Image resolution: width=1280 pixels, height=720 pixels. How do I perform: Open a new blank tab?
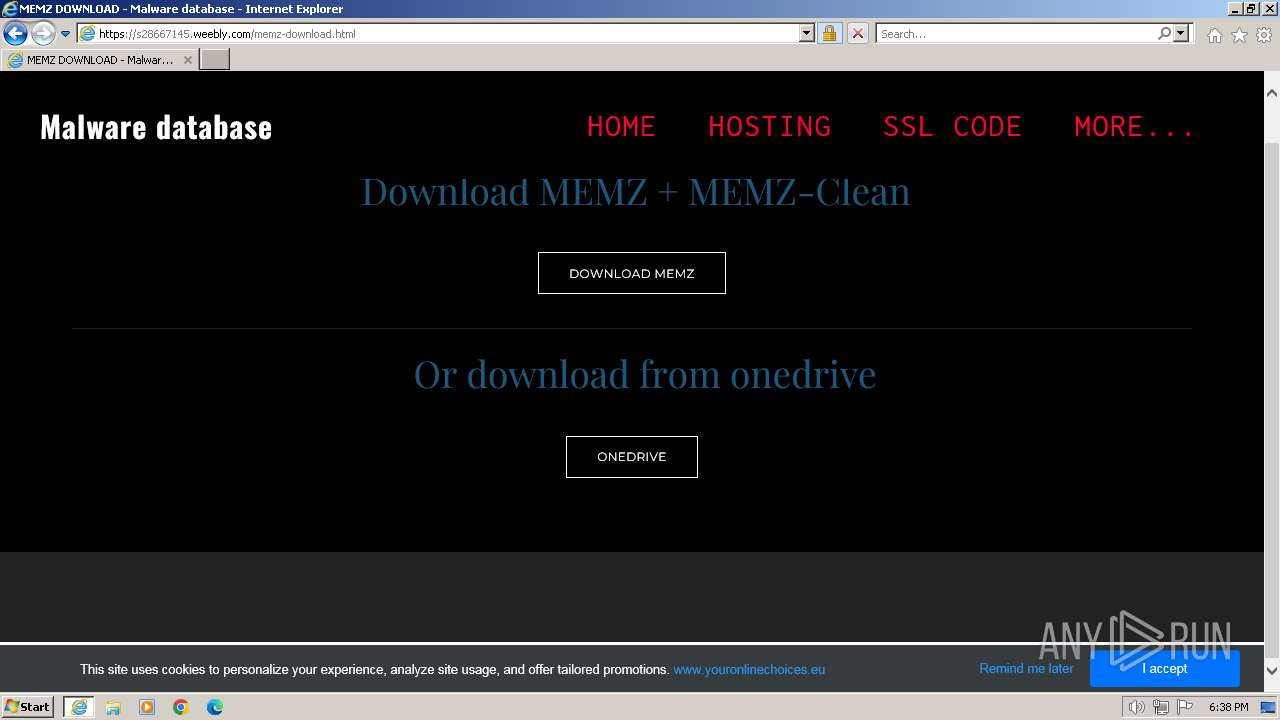tap(215, 60)
